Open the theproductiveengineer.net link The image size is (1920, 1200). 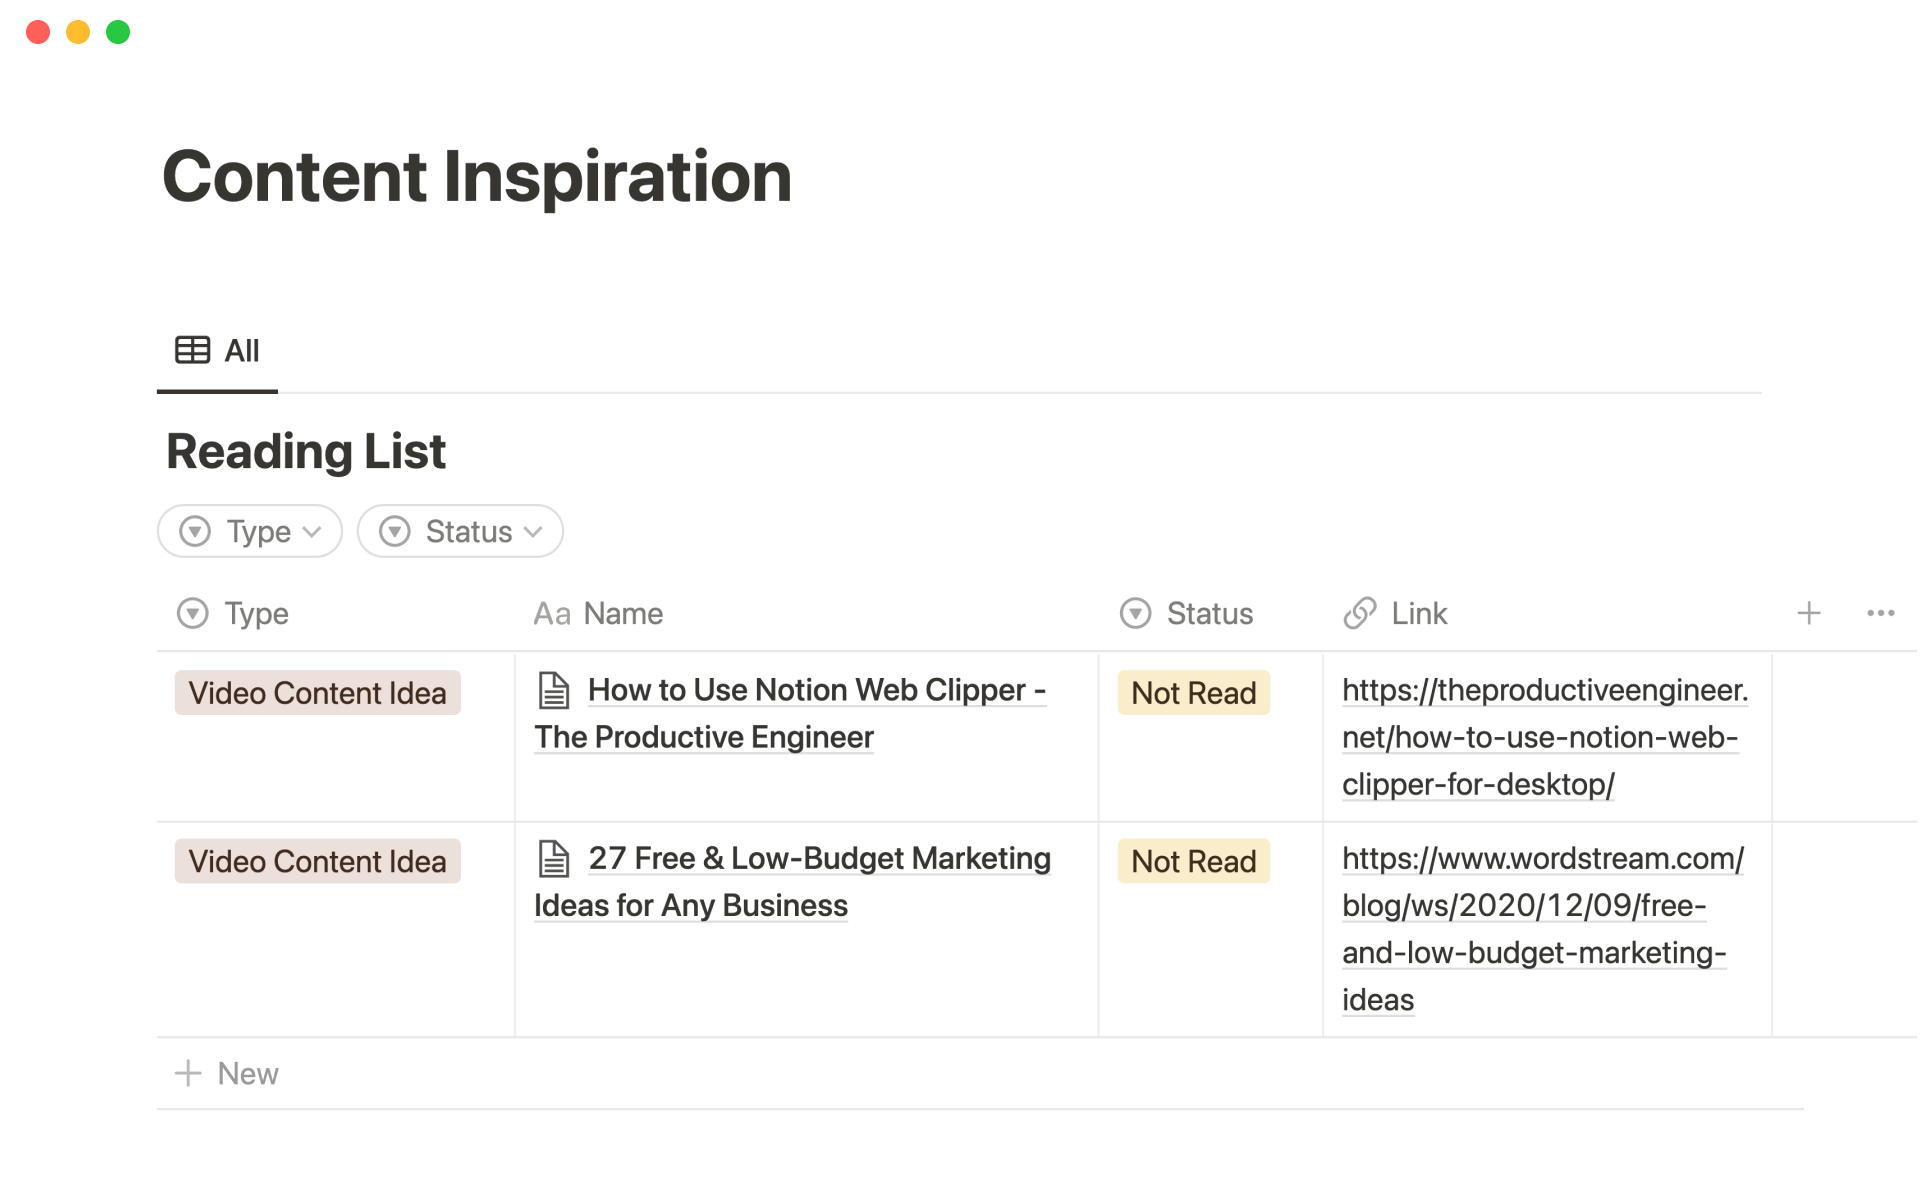(1543, 737)
